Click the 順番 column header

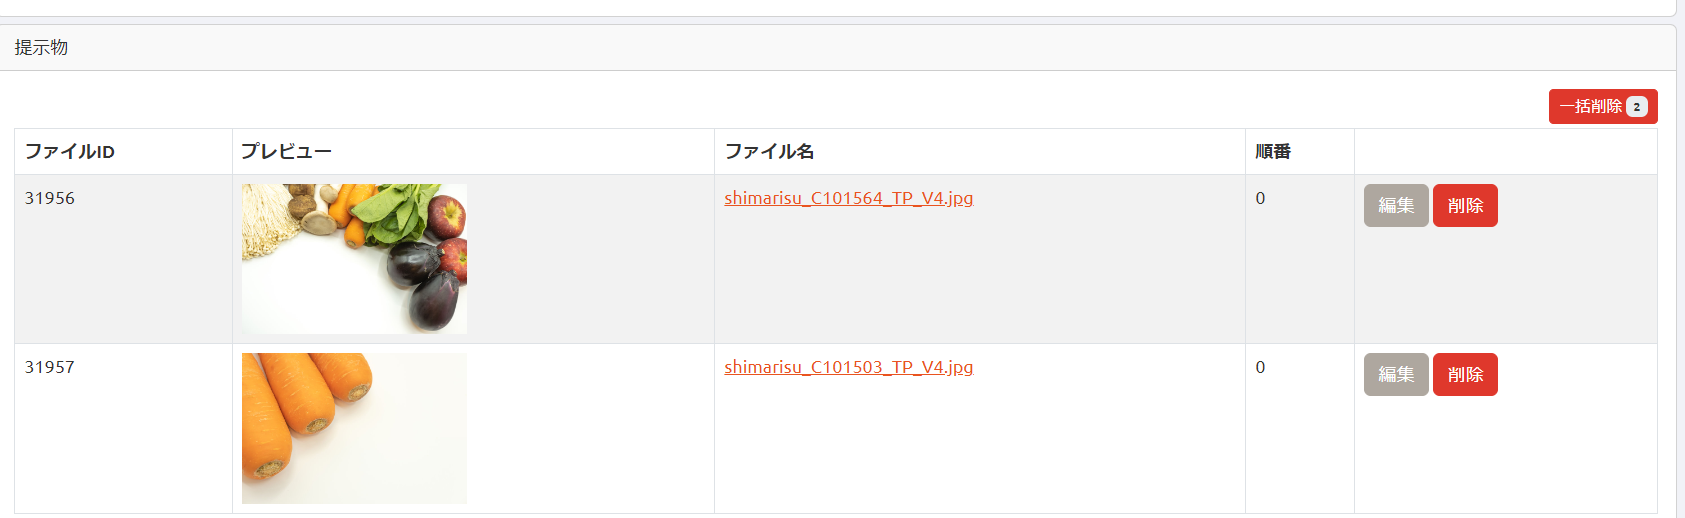(1273, 152)
